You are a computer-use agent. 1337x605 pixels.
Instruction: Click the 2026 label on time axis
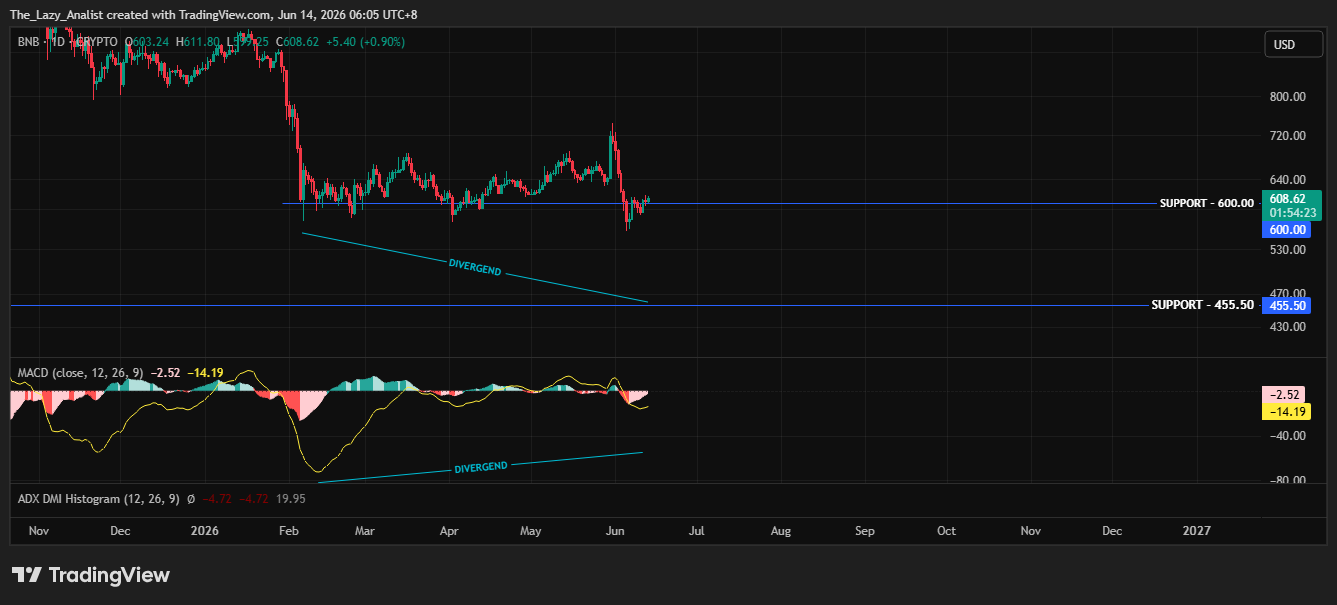click(203, 531)
